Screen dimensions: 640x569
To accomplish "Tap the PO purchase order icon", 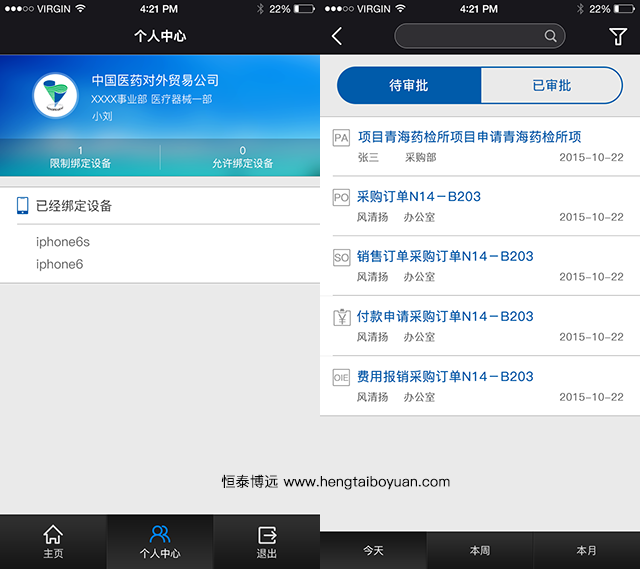I will 341,198.
